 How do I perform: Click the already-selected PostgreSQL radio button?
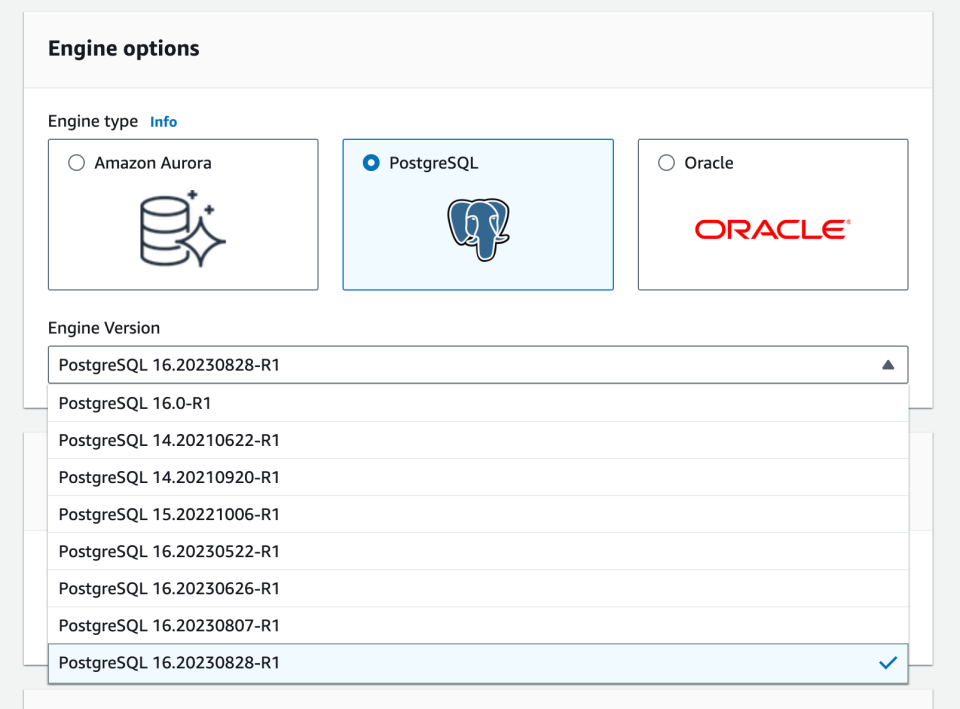(371, 162)
